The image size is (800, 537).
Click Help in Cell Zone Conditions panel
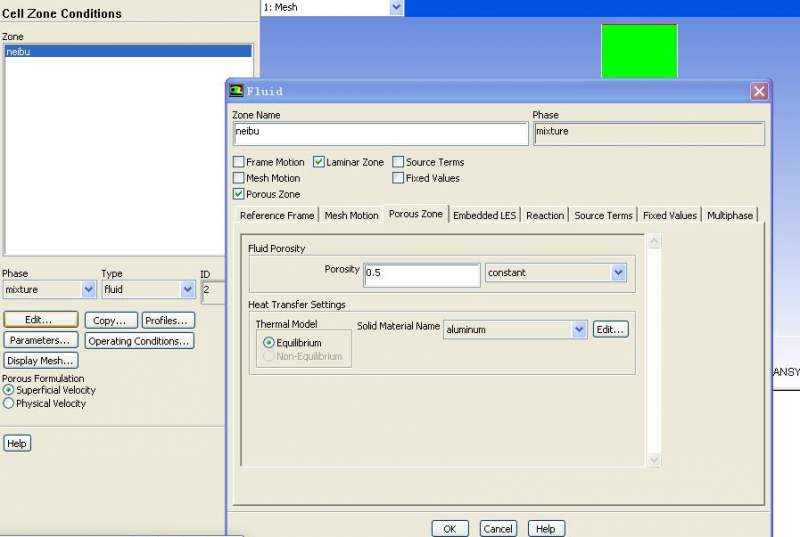pos(17,443)
